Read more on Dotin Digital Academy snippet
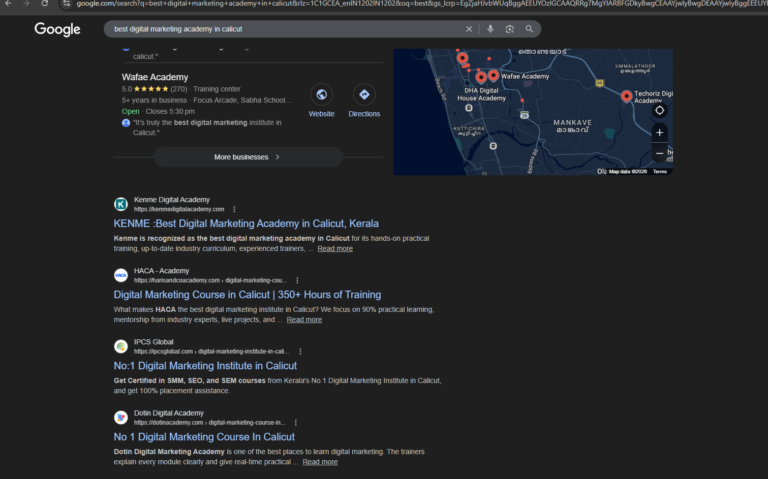 pyautogui.click(x=320, y=462)
